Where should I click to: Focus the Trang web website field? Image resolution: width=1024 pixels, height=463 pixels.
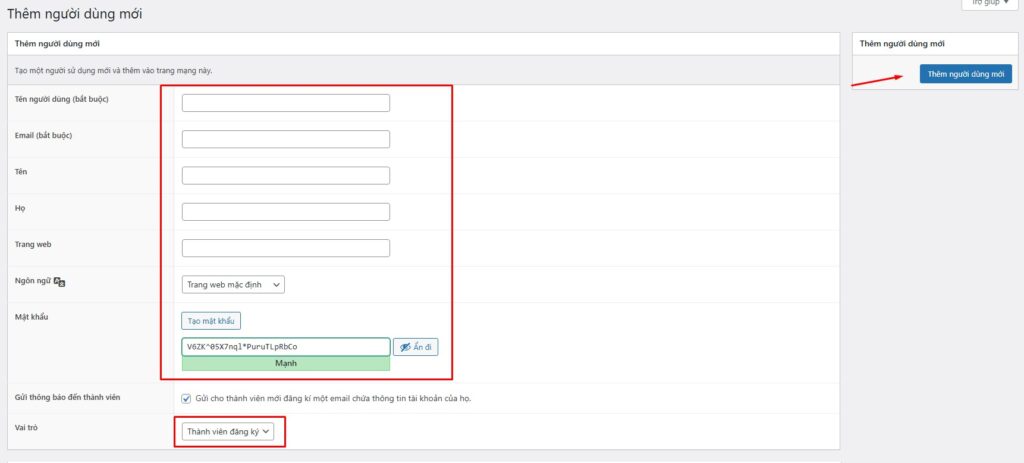pyautogui.click(x=286, y=248)
